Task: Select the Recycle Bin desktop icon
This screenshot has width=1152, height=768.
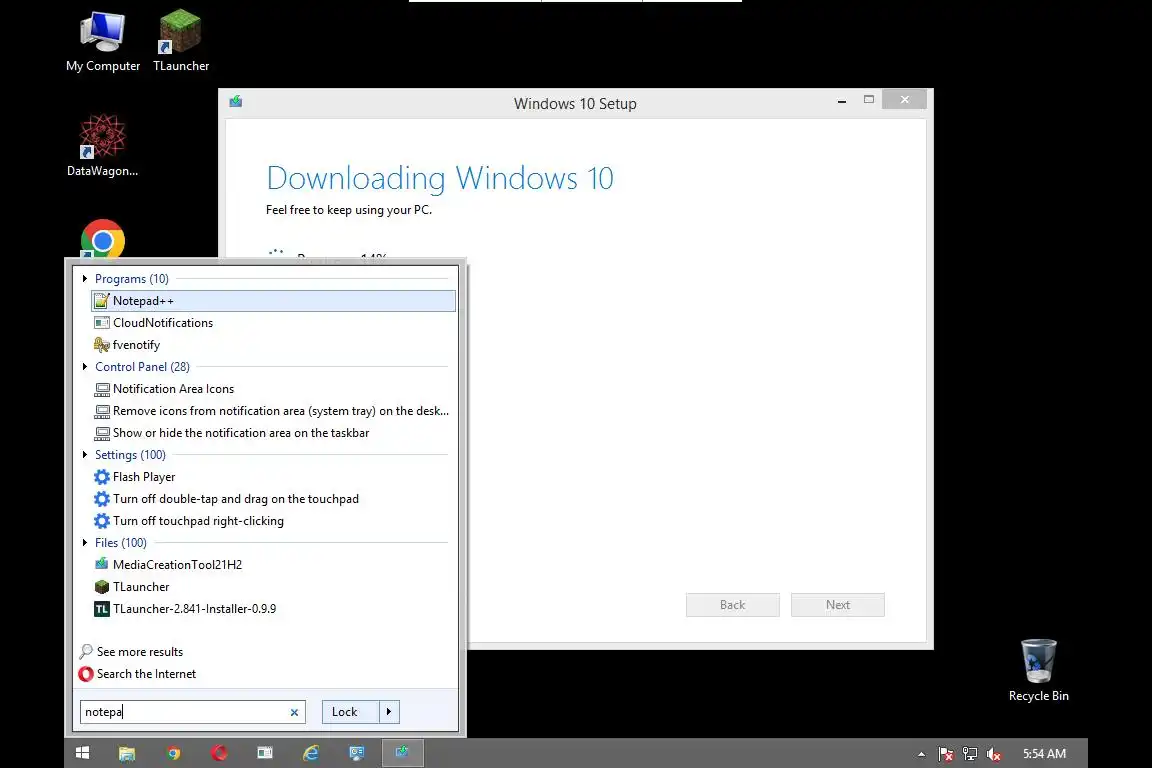Action: click(x=1038, y=670)
